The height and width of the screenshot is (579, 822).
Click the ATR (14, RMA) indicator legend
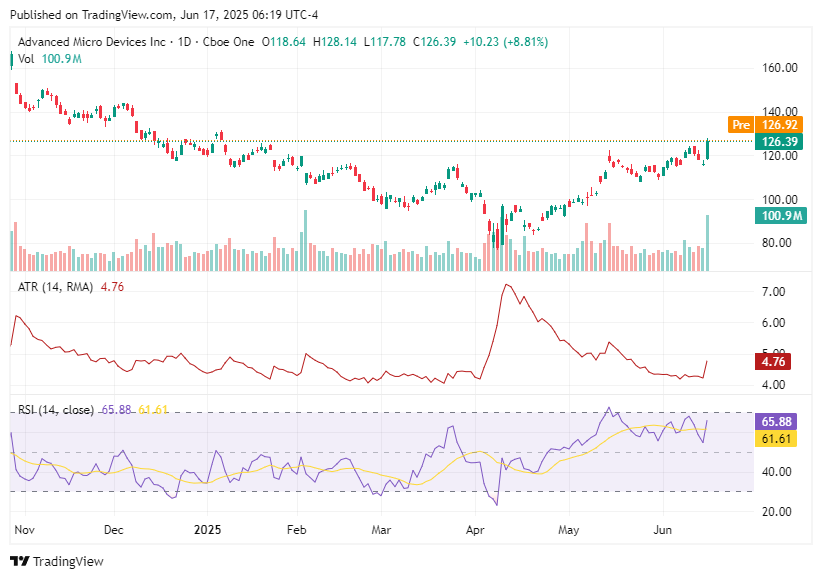56,287
